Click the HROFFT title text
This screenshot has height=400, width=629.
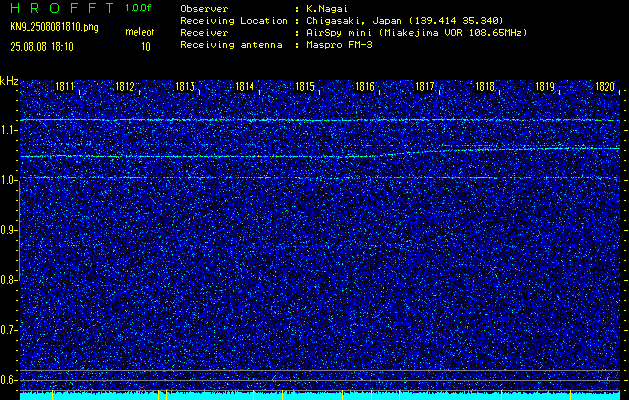tap(63, 8)
